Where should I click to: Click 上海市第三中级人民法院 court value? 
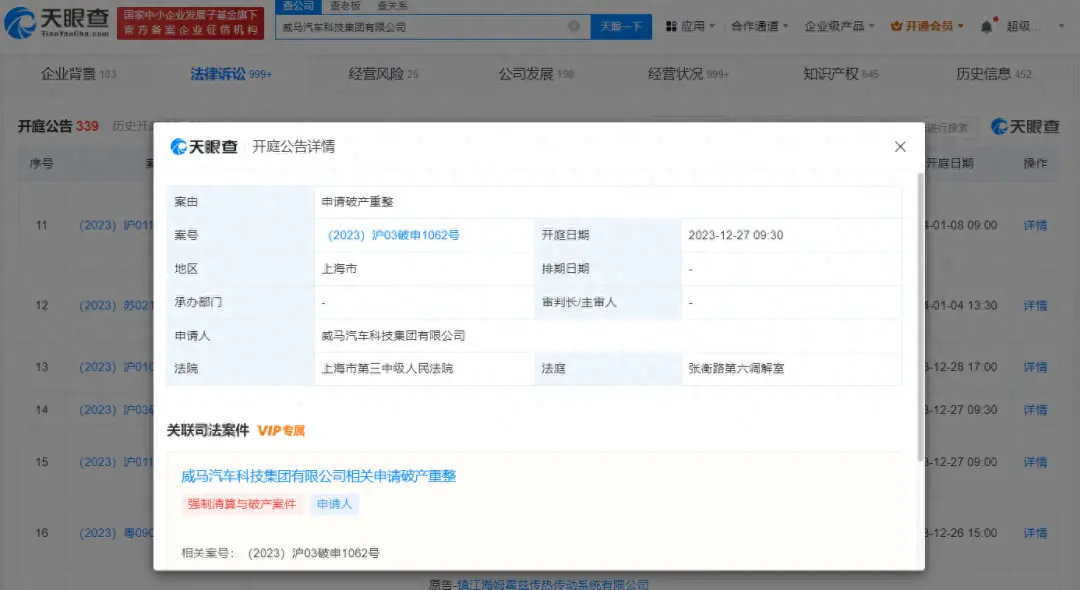(387, 368)
